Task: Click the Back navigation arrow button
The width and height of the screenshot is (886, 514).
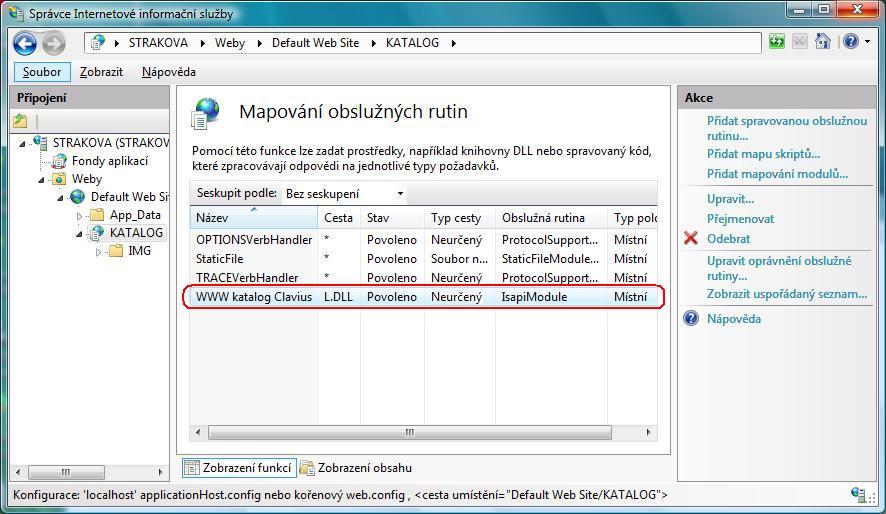Action: (25, 43)
